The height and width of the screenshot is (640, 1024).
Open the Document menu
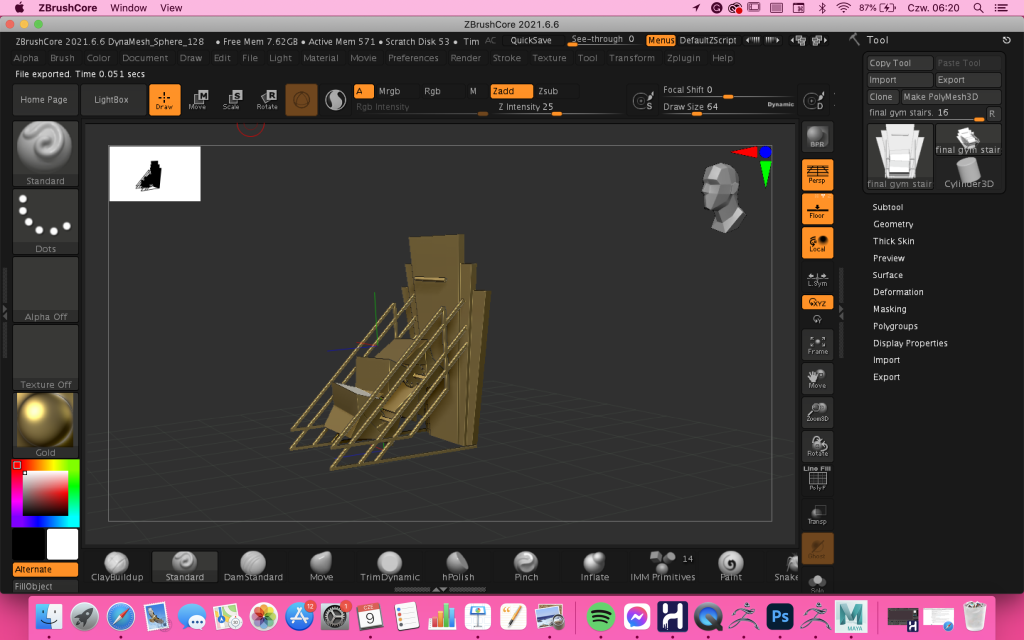pos(145,58)
